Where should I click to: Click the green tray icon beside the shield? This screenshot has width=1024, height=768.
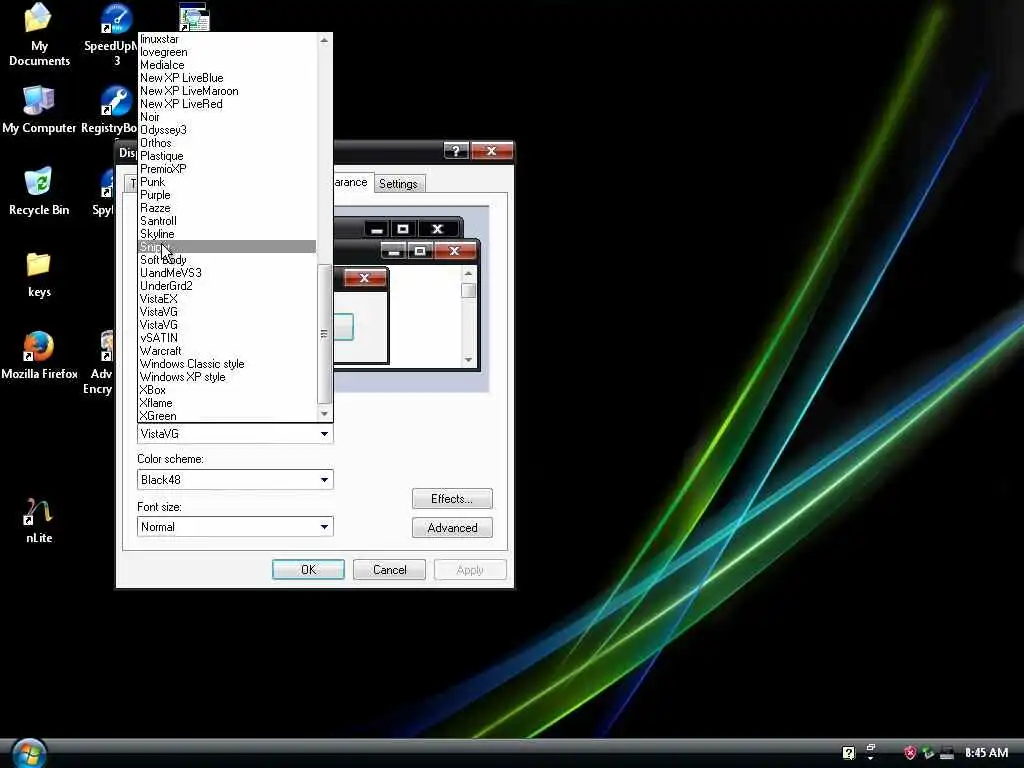click(928, 753)
